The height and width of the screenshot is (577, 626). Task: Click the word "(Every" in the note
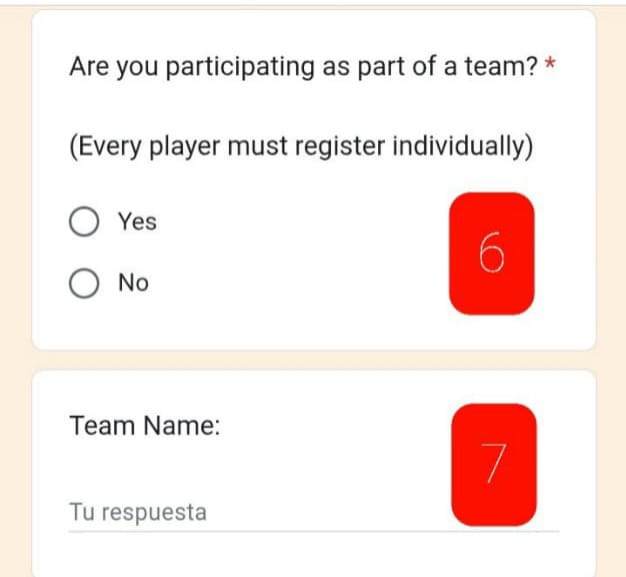(x=105, y=148)
